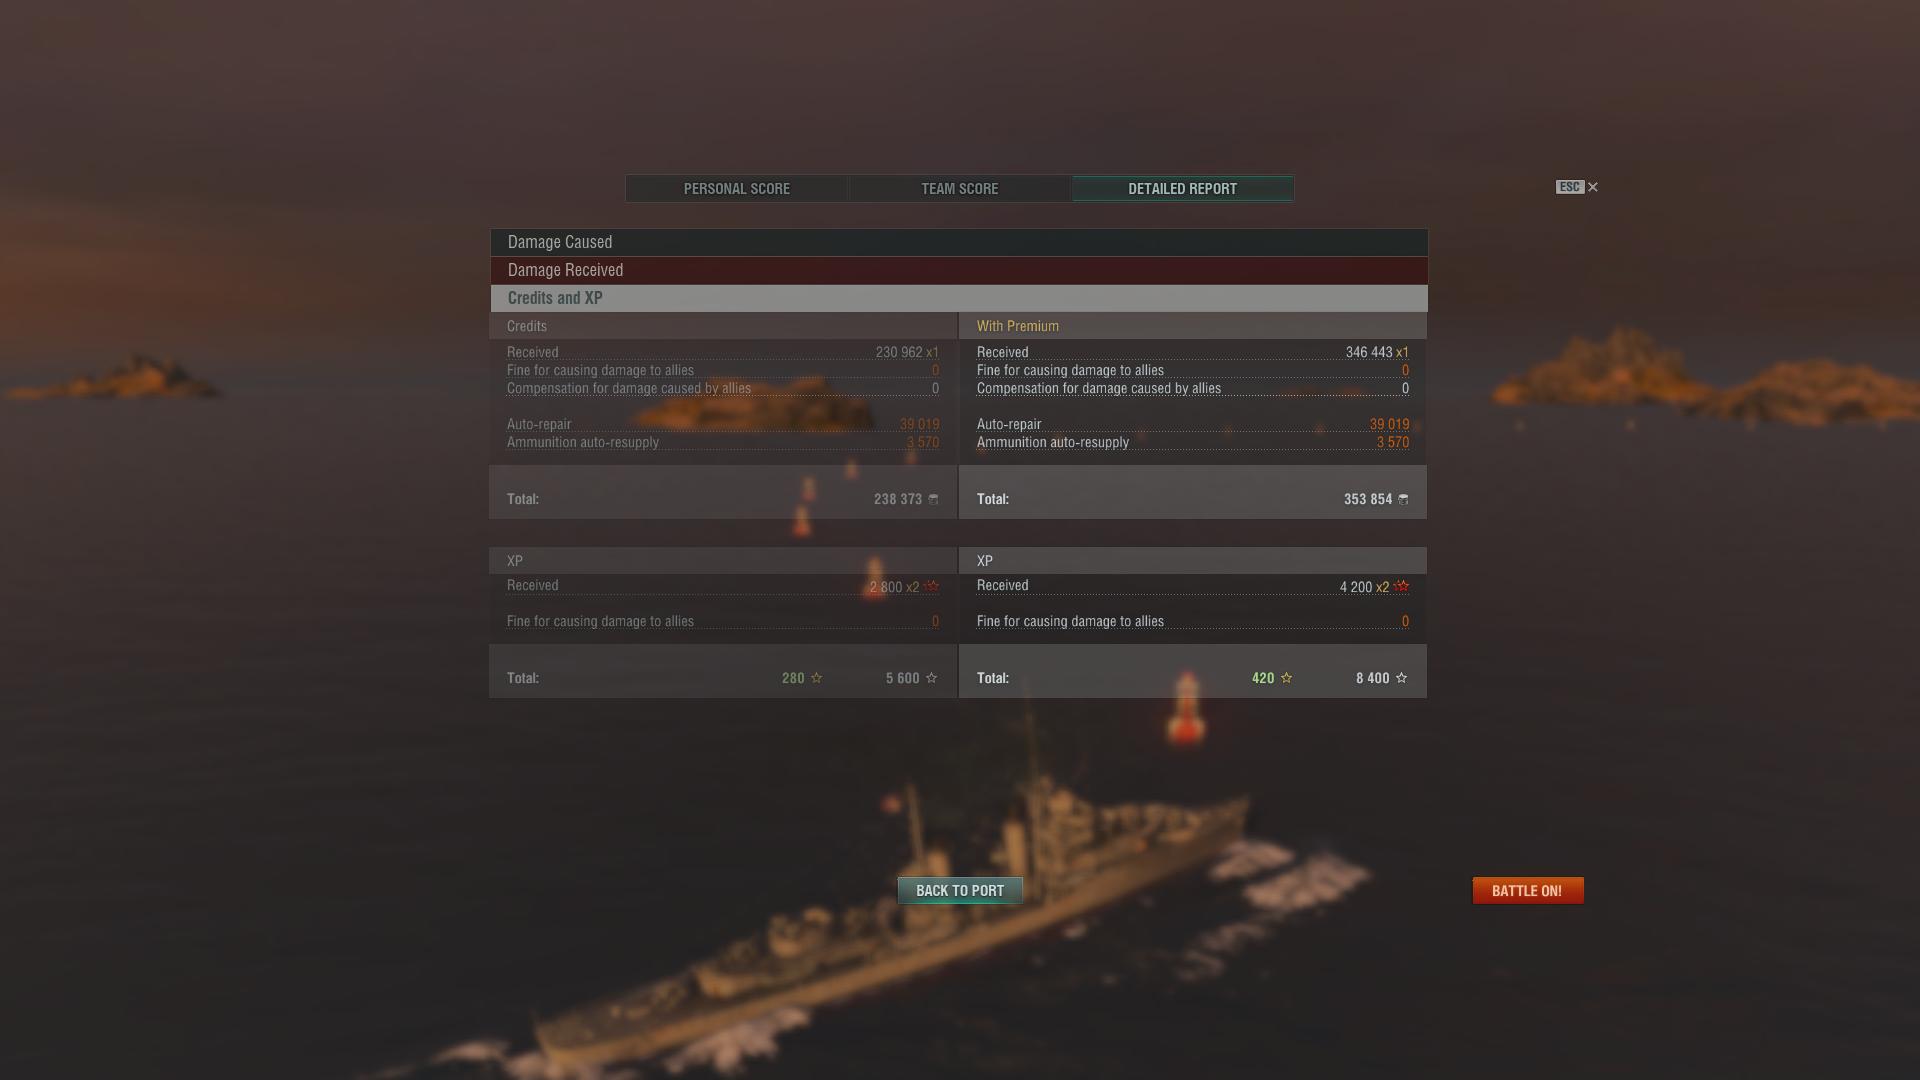The width and height of the screenshot is (1920, 1080).
Task: Click the white star beside 5 600 XP
Action: tap(931, 678)
